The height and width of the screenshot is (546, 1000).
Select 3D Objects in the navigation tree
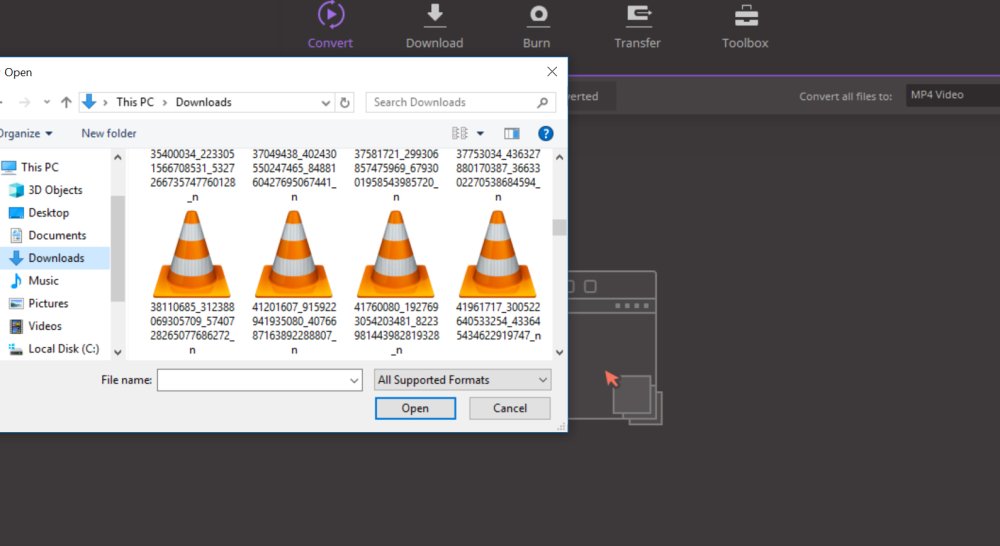[55, 190]
